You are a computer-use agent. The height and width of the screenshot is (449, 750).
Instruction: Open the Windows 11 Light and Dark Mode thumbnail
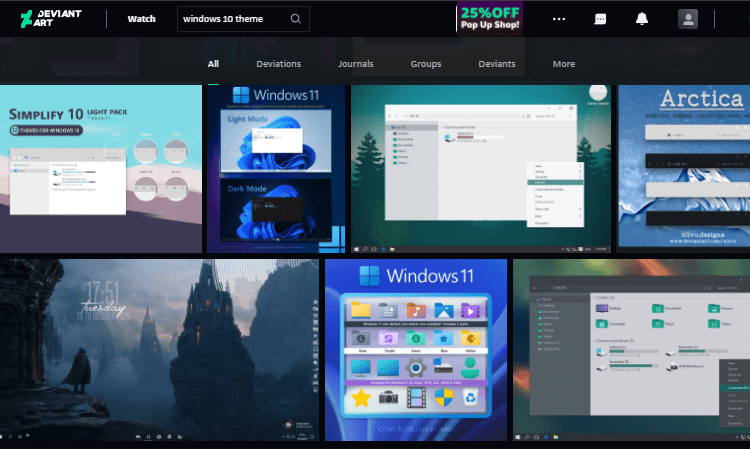pyautogui.click(x=276, y=169)
